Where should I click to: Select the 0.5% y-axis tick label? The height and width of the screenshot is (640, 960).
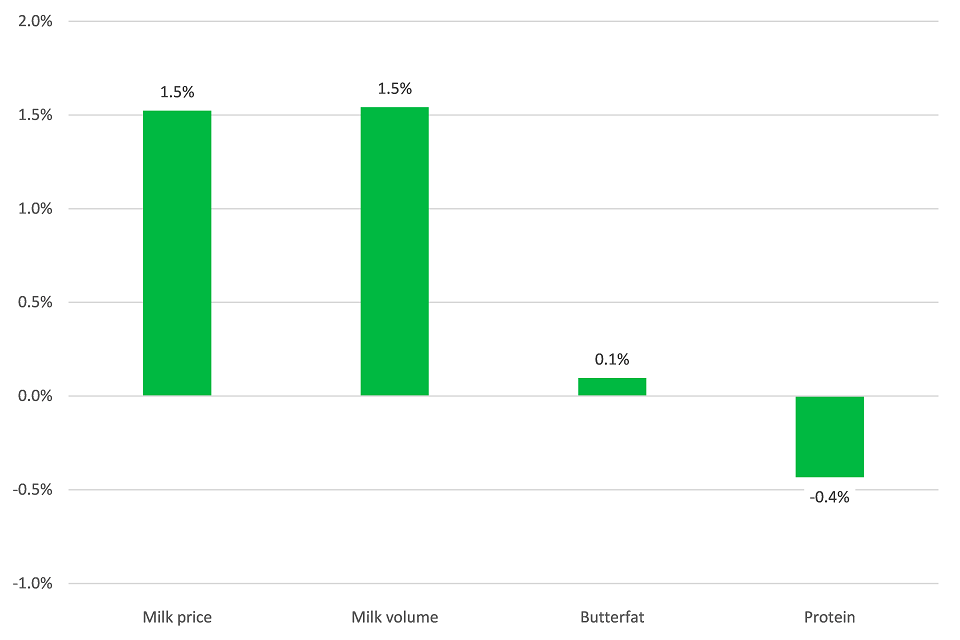pyautogui.click(x=35, y=302)
